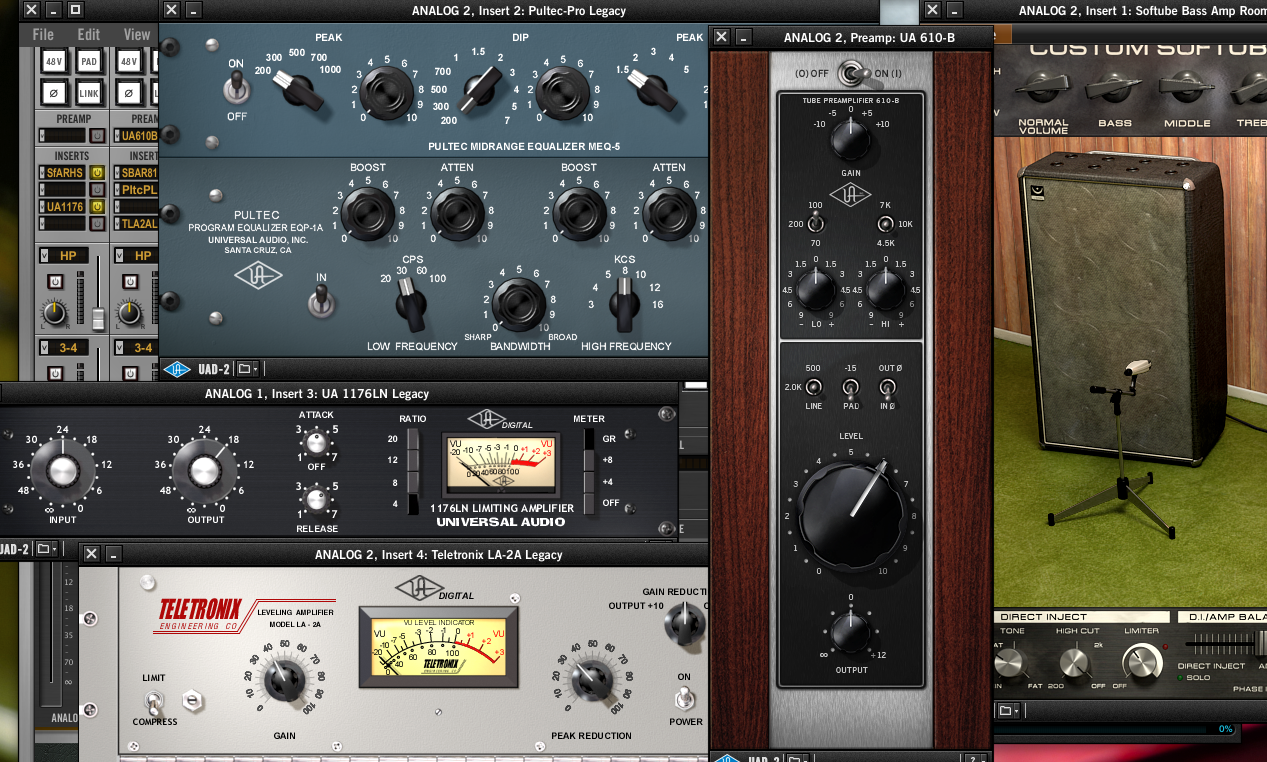Click the KCS high frequency selector on EQP-1A
Screen dimensions: 1267x762
[x=625, y=304]
